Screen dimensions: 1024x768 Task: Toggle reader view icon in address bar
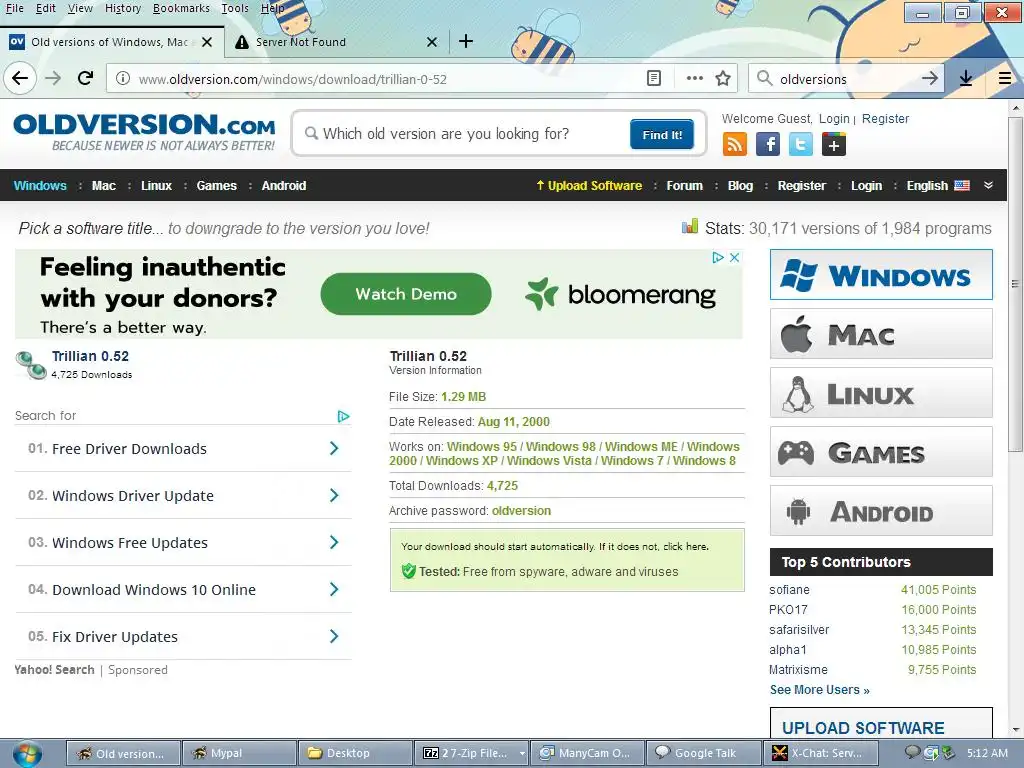654,79
